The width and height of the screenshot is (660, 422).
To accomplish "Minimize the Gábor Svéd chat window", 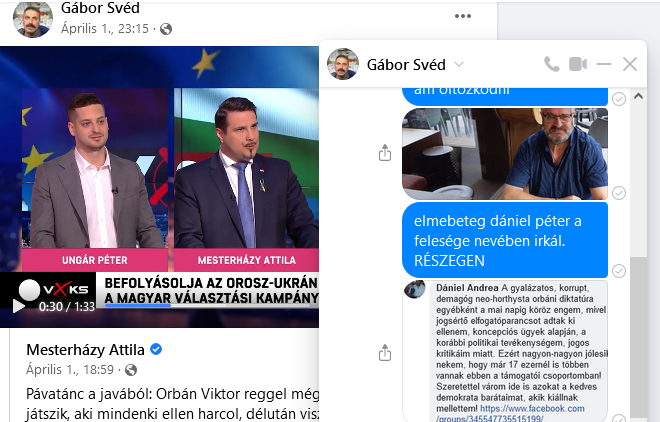I will click(604, 64).
